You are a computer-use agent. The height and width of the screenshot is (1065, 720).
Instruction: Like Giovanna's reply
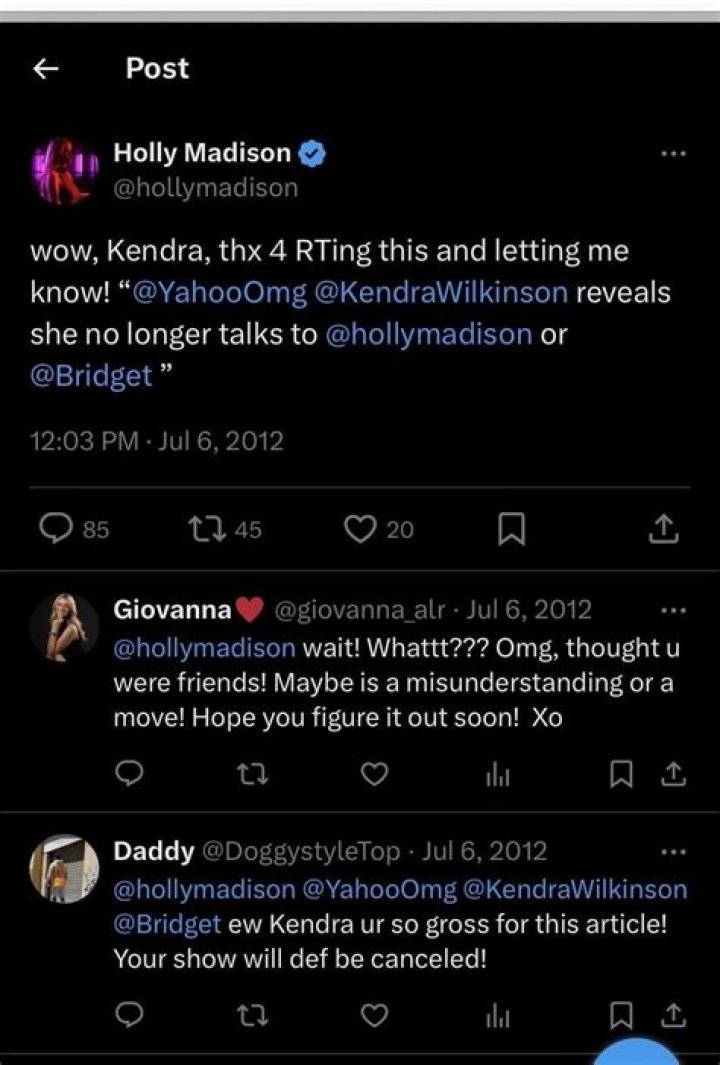[x=373, y=773]
